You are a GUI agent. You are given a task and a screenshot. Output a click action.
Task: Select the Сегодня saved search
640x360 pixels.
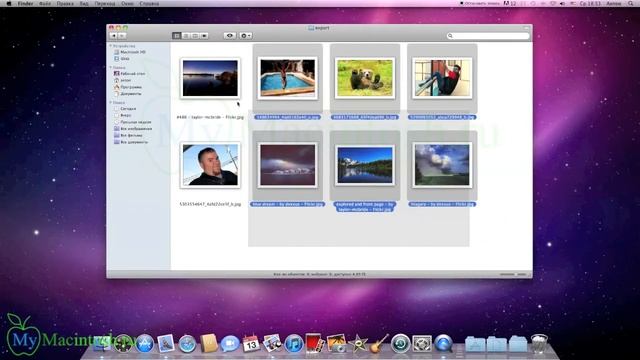point(125,109)
